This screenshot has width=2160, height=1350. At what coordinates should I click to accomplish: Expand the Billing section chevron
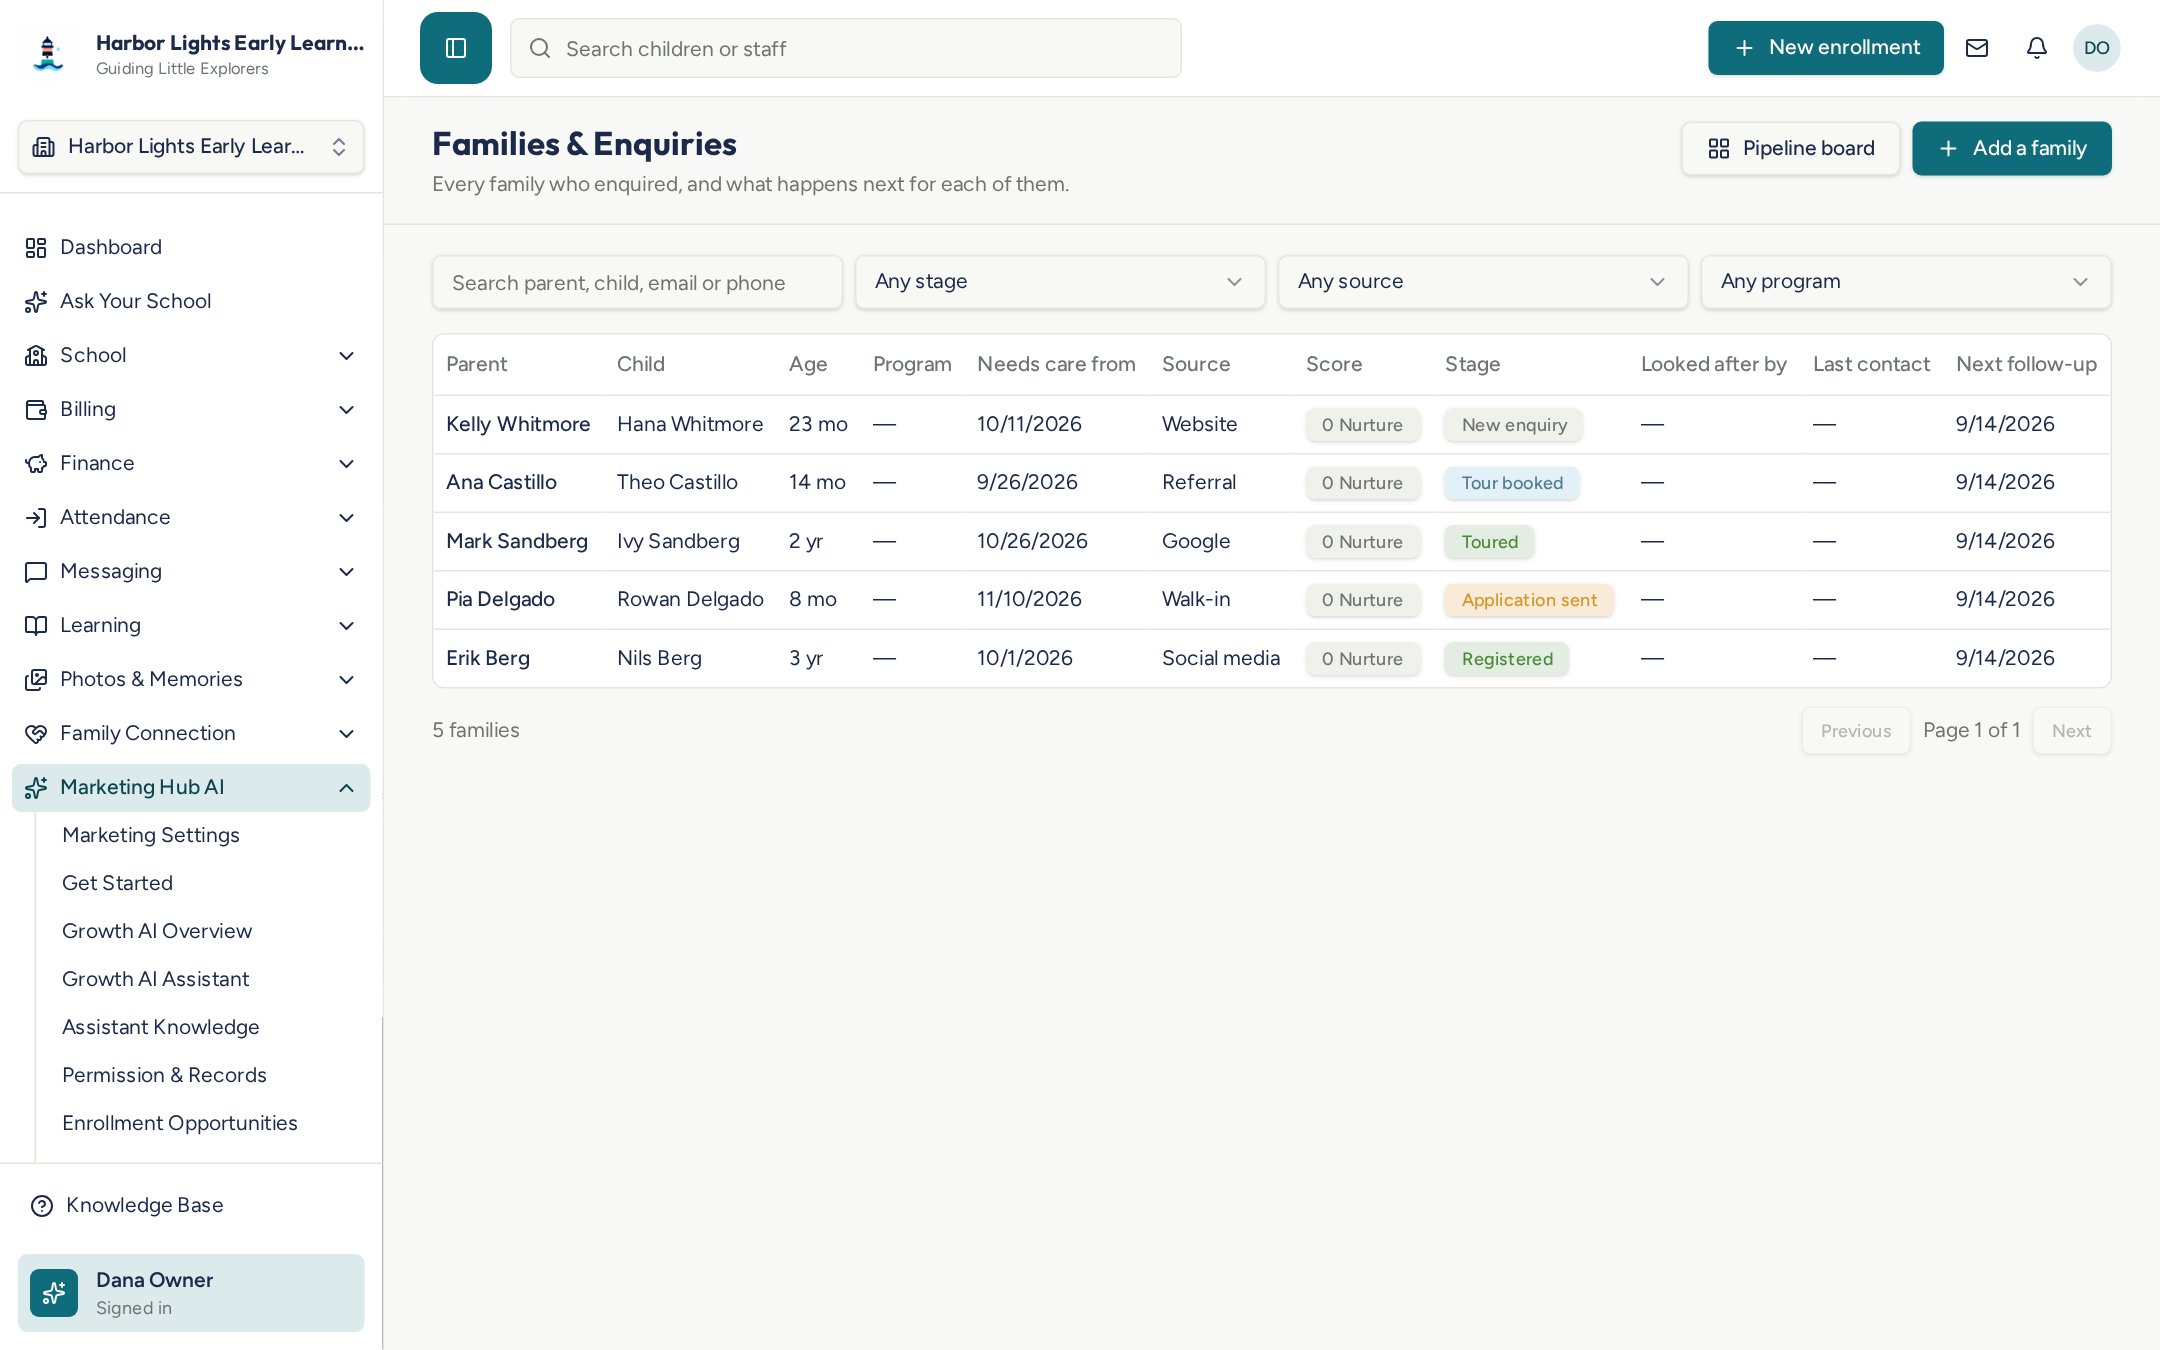tap(346, 409)
